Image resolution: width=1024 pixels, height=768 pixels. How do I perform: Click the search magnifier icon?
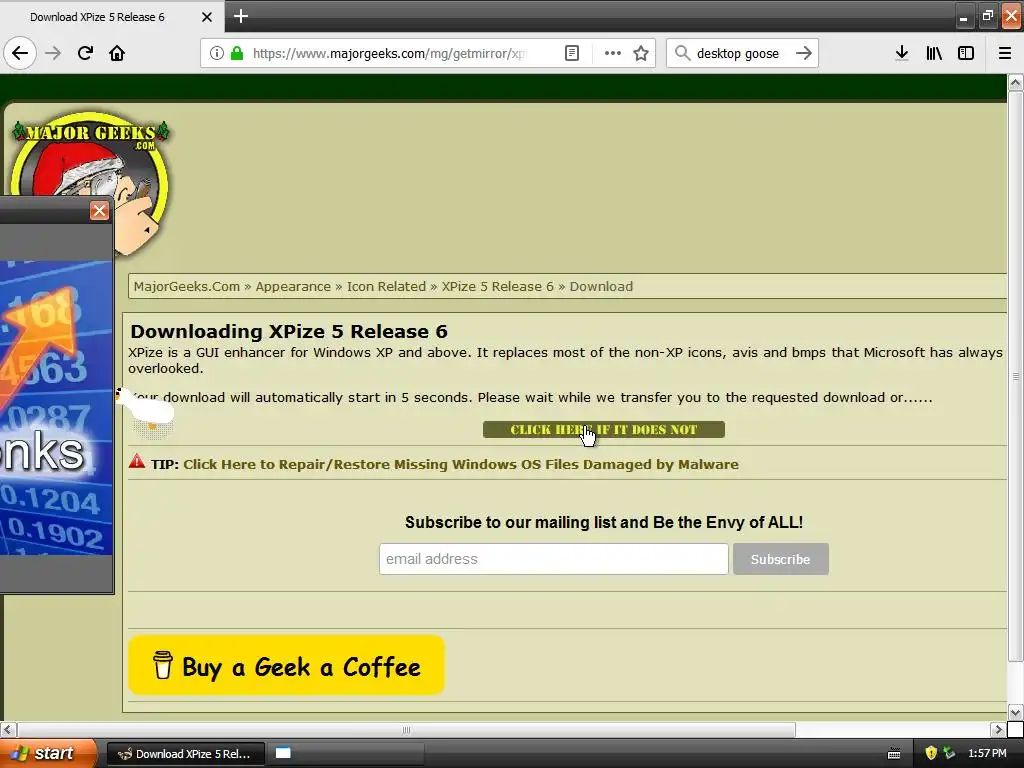[682, 53]
